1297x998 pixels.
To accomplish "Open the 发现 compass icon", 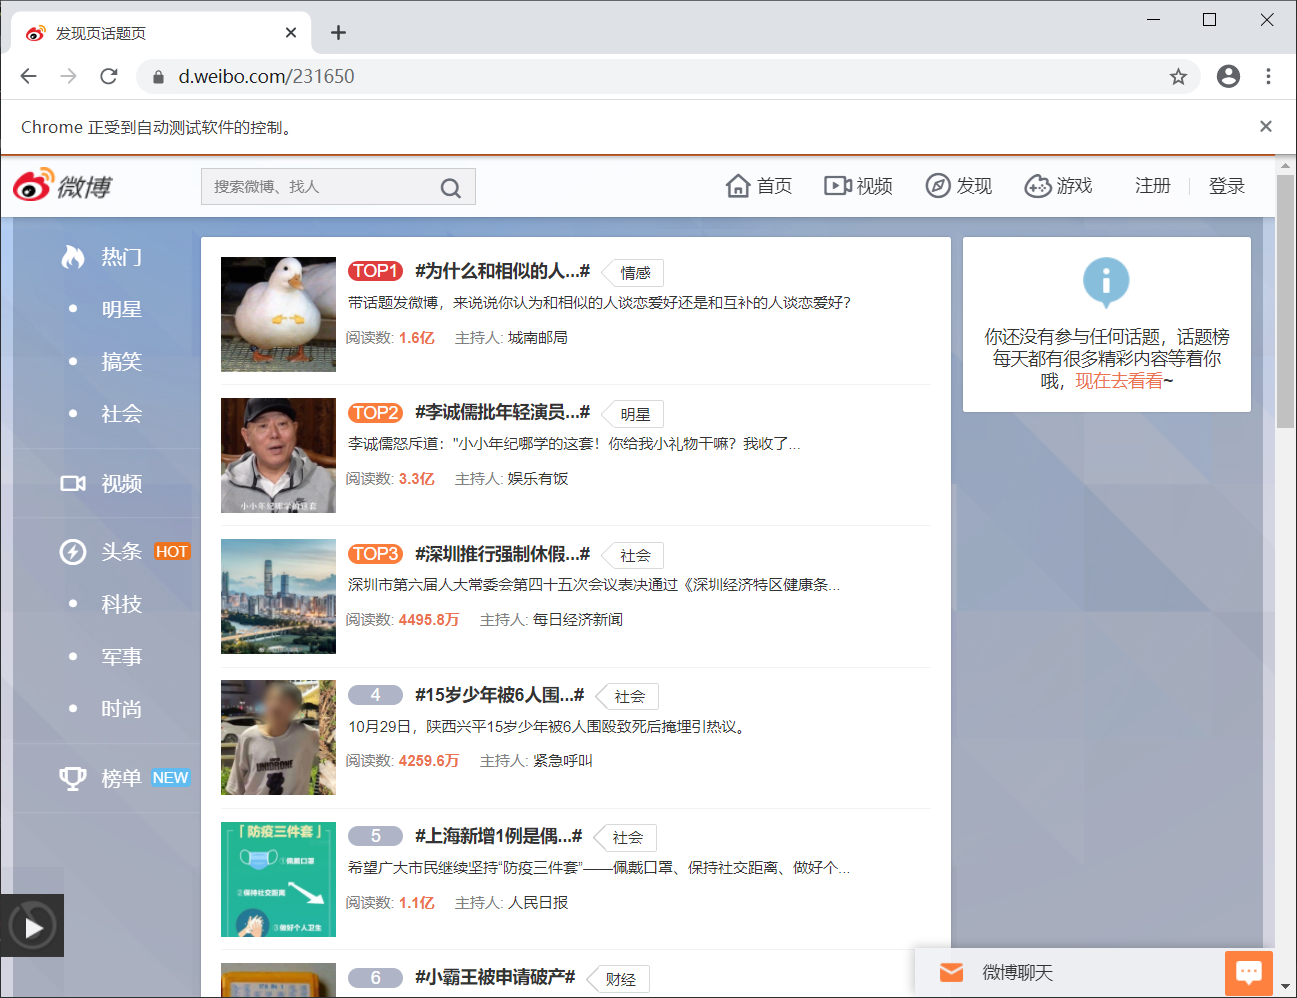I will point(937,185).
